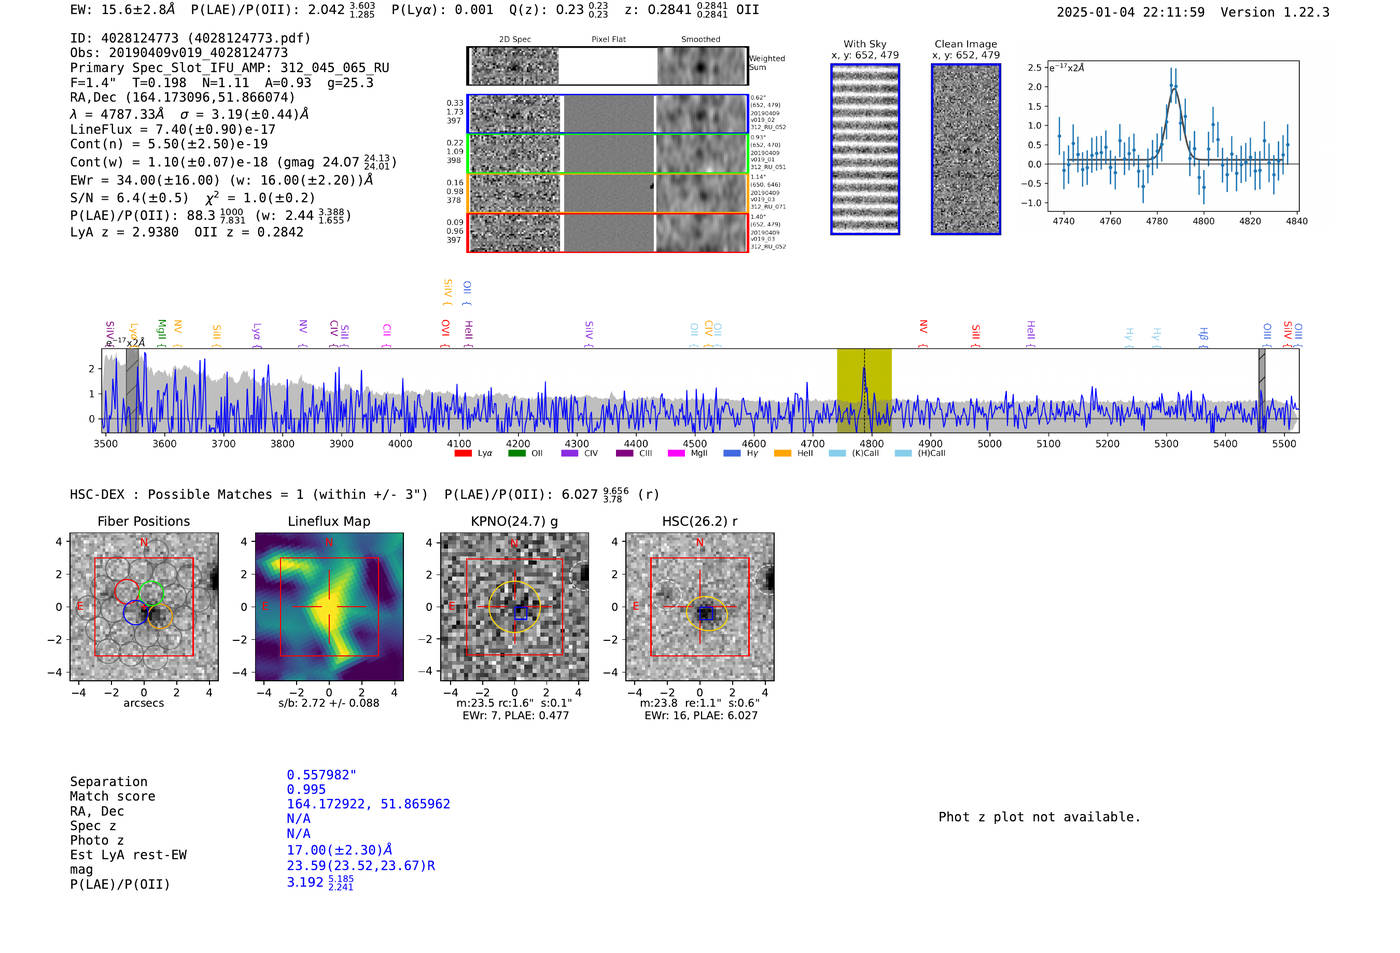The width and height of the screenshot is (1400, 953).
Task: Click the orange-bordered fiber pixel flat panel
Action: point(608,193)
